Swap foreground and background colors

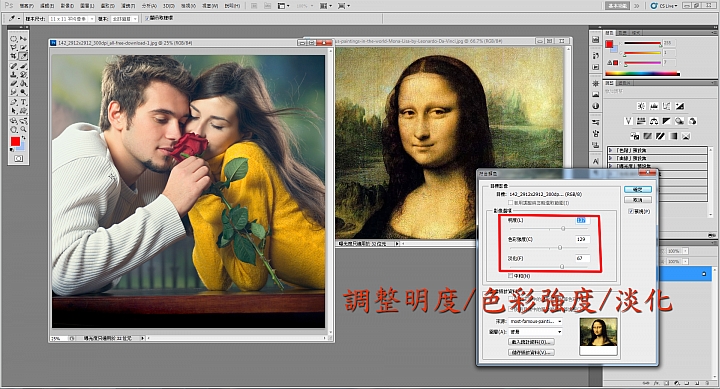[24, 137]
